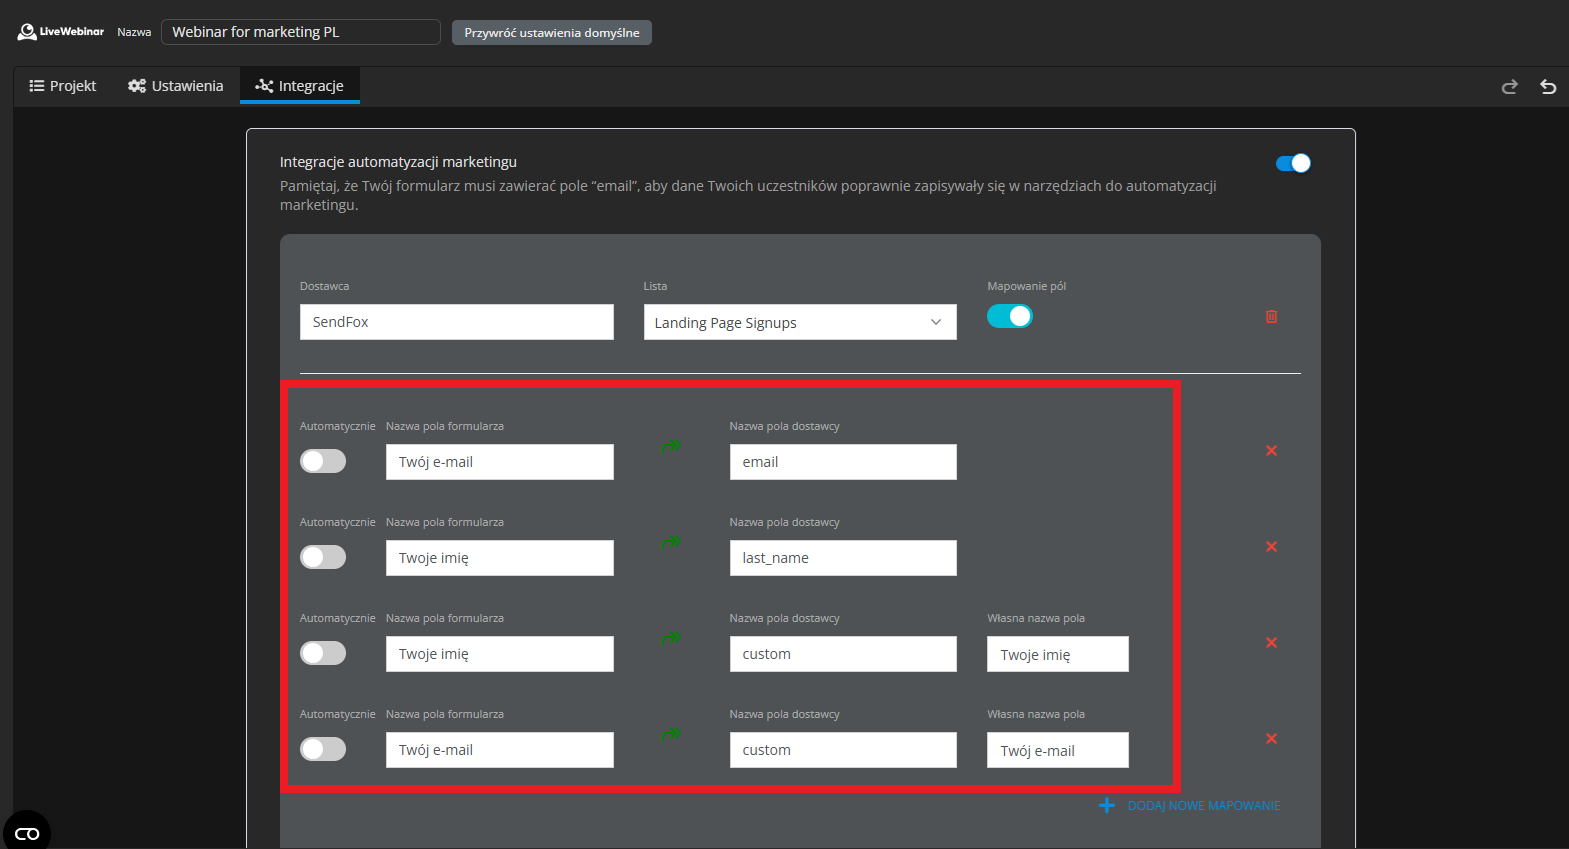Open the Landing Page Signups list dropdown

(x=799, y=323)
